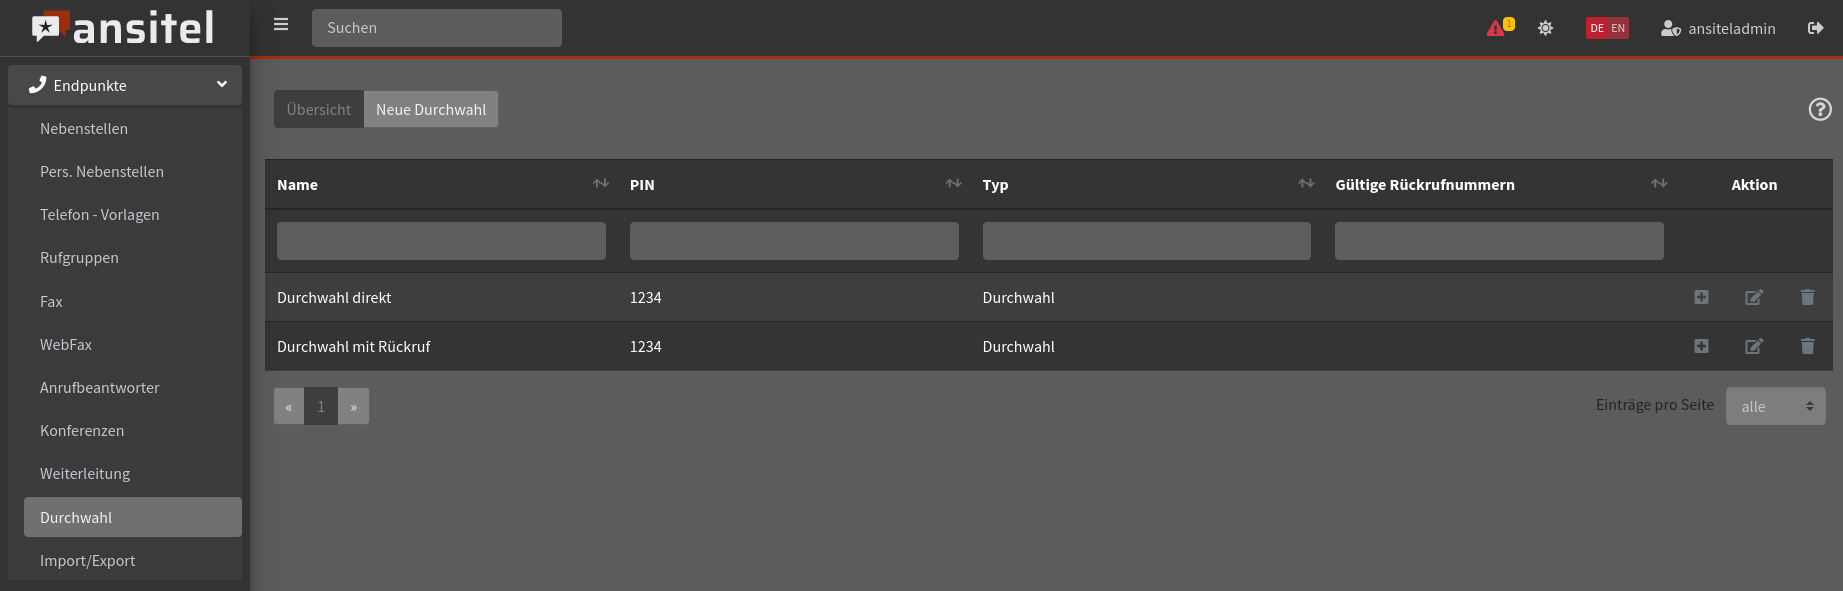Click the hamburger menu icon
The image size is (1843, 591).
coord(281,25)
